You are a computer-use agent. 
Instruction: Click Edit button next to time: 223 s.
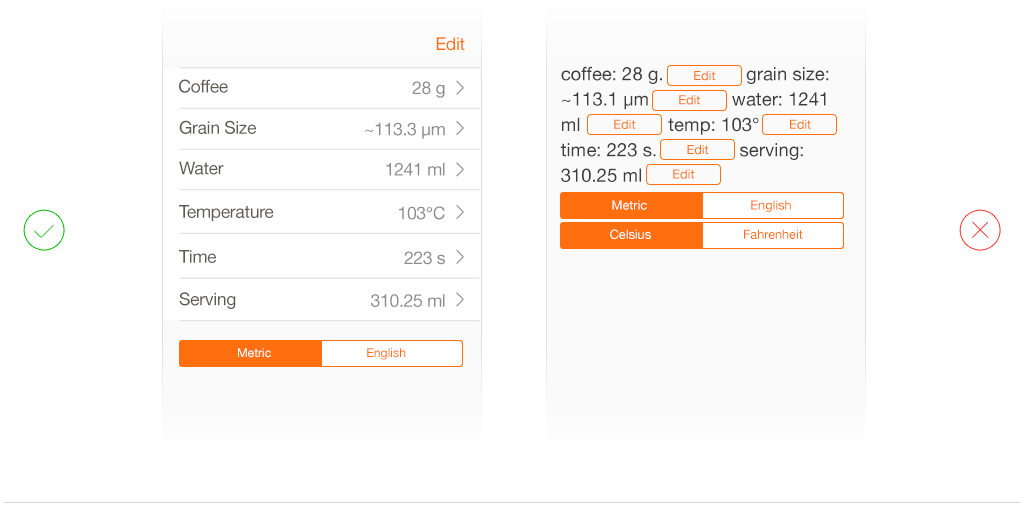tap(697, 149)
